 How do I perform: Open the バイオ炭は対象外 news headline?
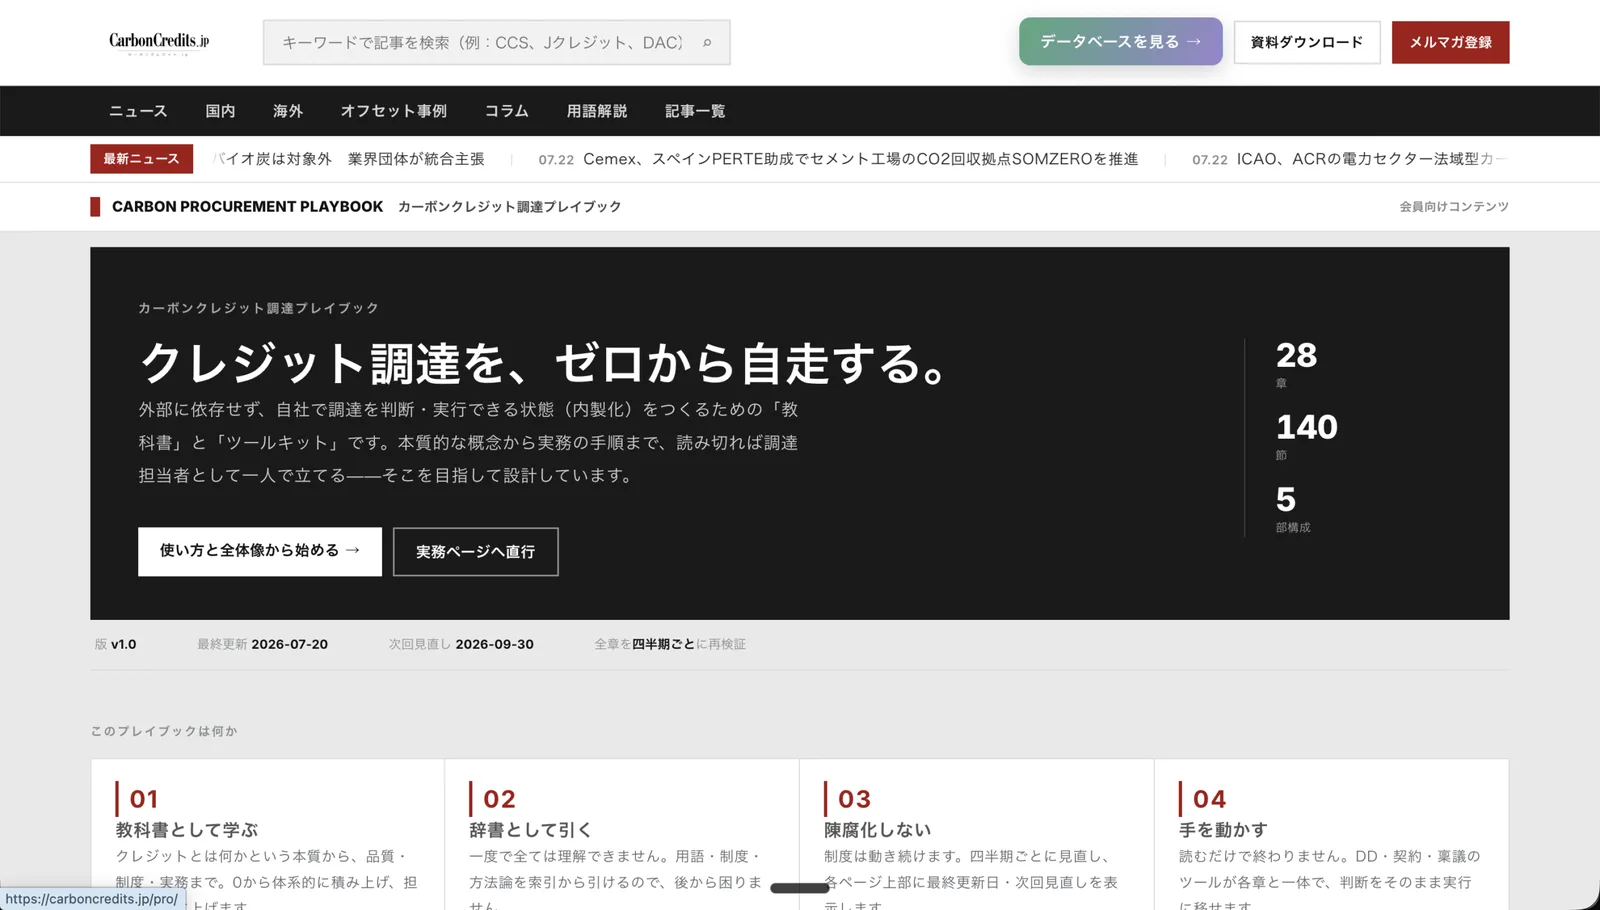tap(349, 159)
